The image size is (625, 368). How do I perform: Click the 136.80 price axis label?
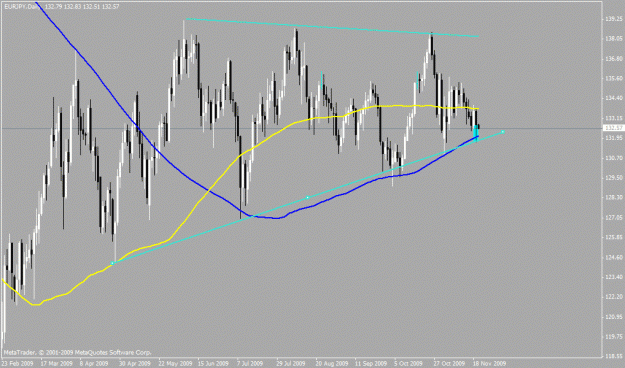tap(614, 59)
